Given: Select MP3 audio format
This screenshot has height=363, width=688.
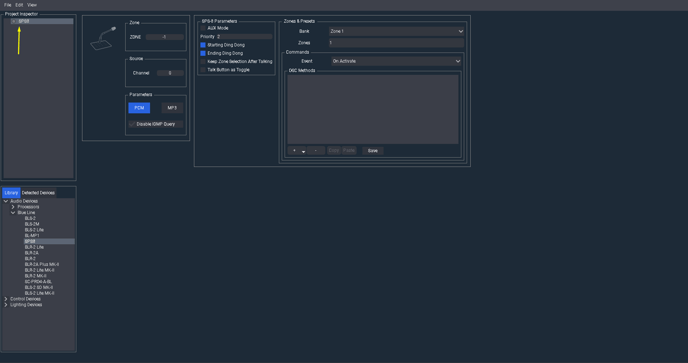Looking at the screenshot, I should point(172,108).
